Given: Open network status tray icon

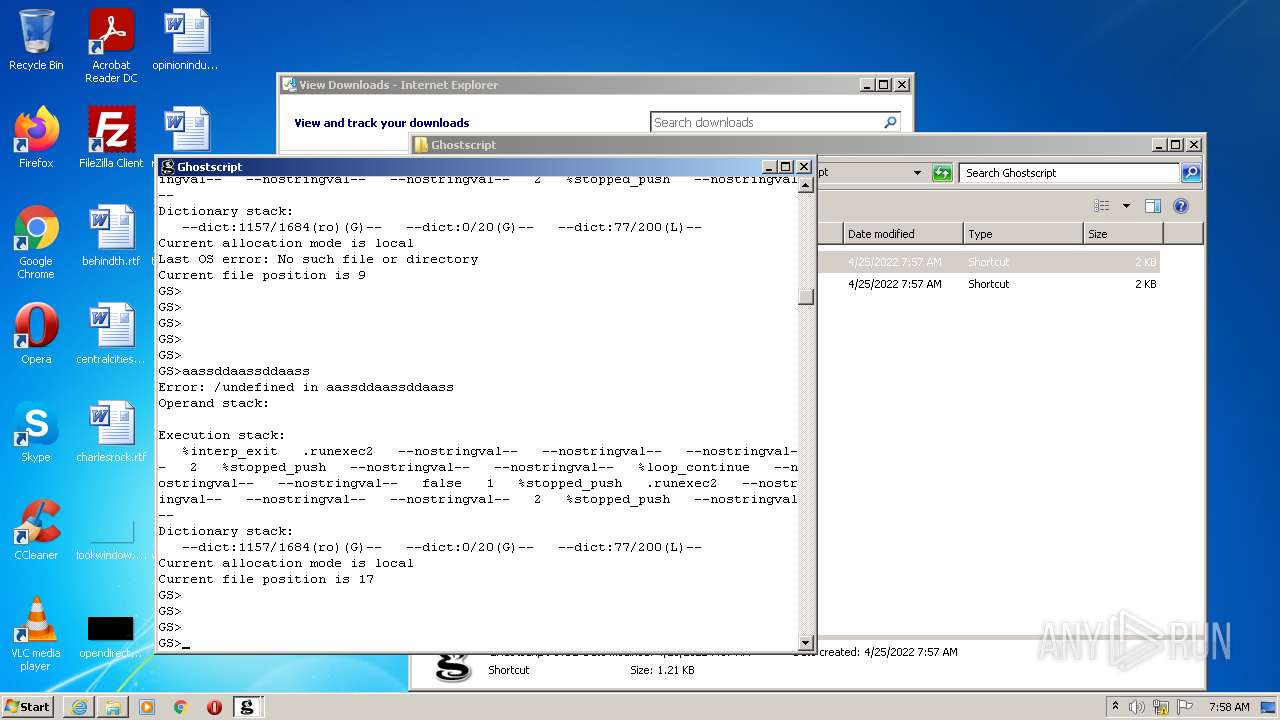Looking at the screenshot, I should click(1160, 707).
